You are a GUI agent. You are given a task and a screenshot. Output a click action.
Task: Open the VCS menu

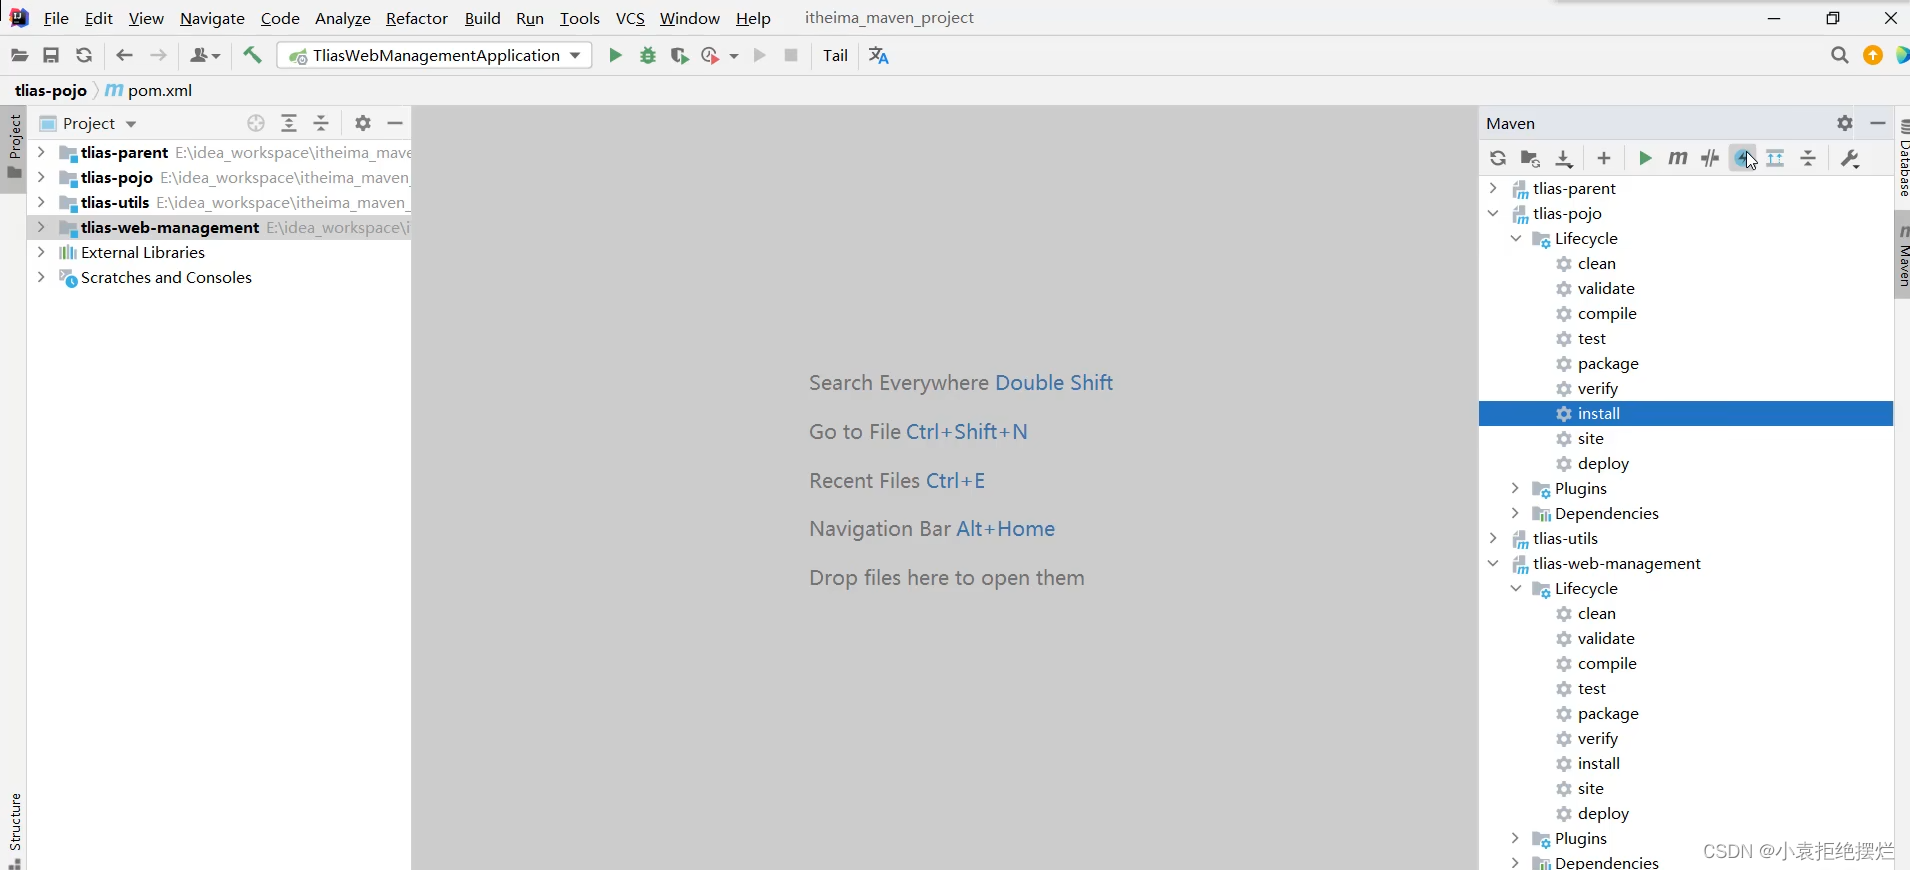point(630,18)
